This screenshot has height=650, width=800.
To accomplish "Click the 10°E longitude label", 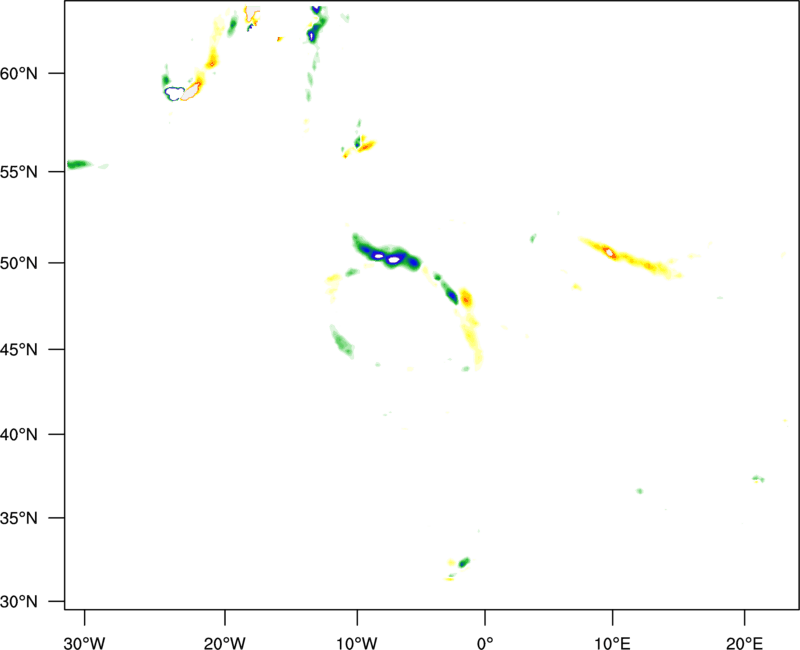I will pos(612,643).
